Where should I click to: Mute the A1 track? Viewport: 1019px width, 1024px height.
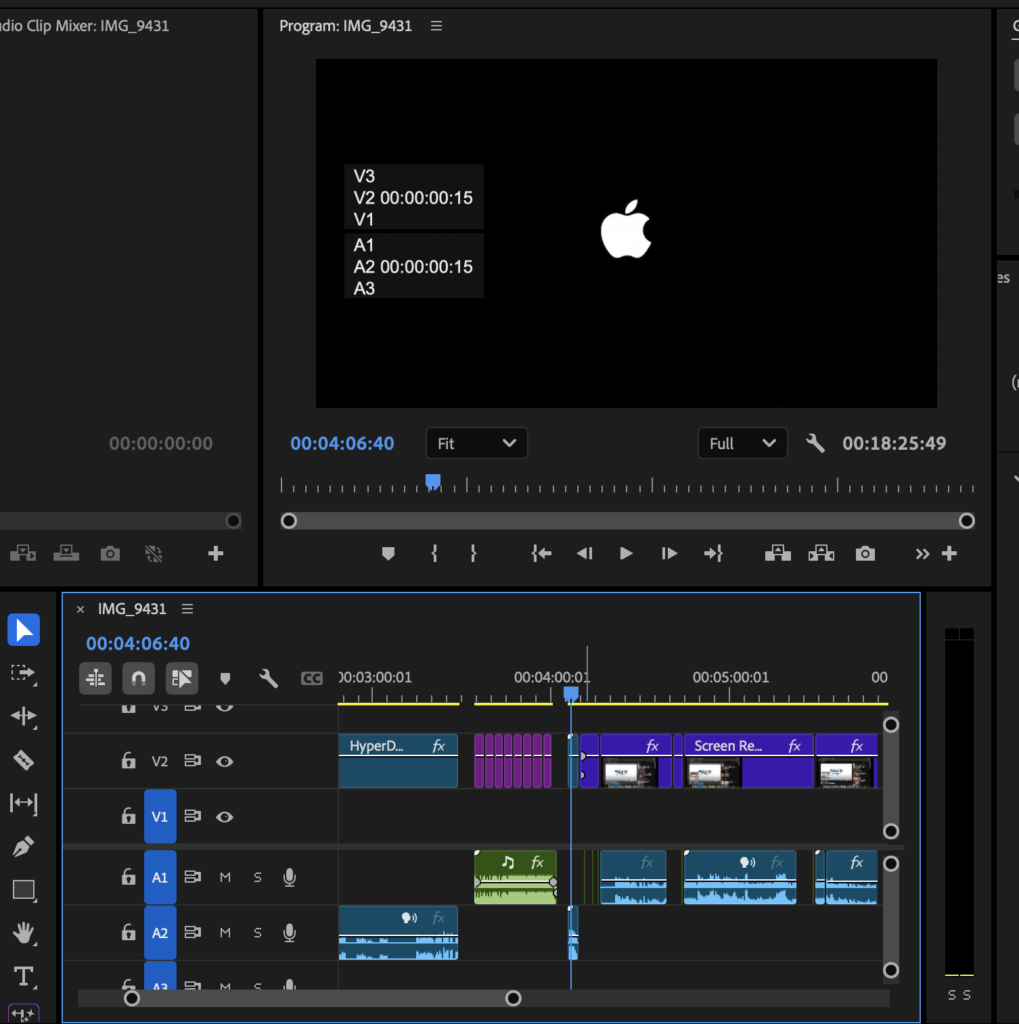click(x=225, y=877)
